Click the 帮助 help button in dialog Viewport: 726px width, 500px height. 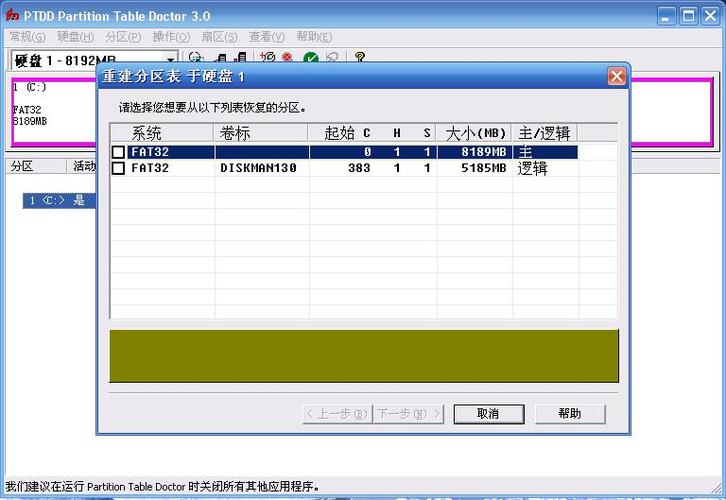[570, 414]
